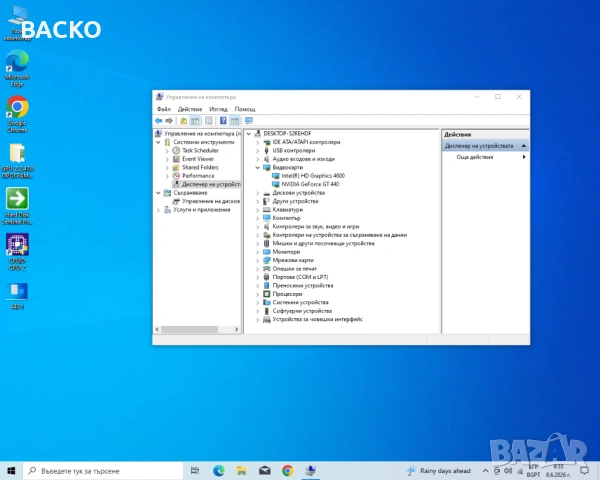600x480 pixels.
Task: Open the Изглед menu
Action: [x=218, y=109]
